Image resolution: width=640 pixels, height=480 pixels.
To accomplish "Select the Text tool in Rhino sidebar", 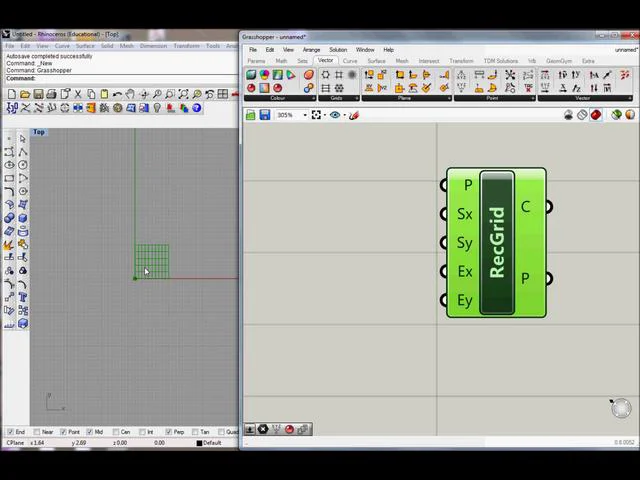I will (x=23, y=297).
